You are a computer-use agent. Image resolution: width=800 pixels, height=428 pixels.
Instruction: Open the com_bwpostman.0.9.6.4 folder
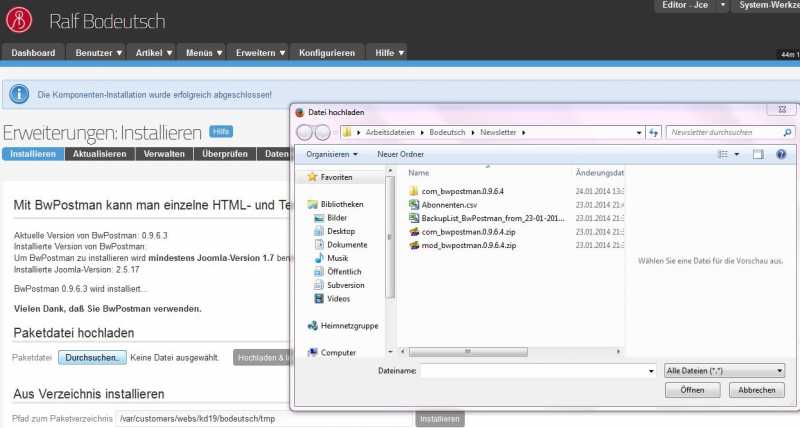[x=462, y=190]
